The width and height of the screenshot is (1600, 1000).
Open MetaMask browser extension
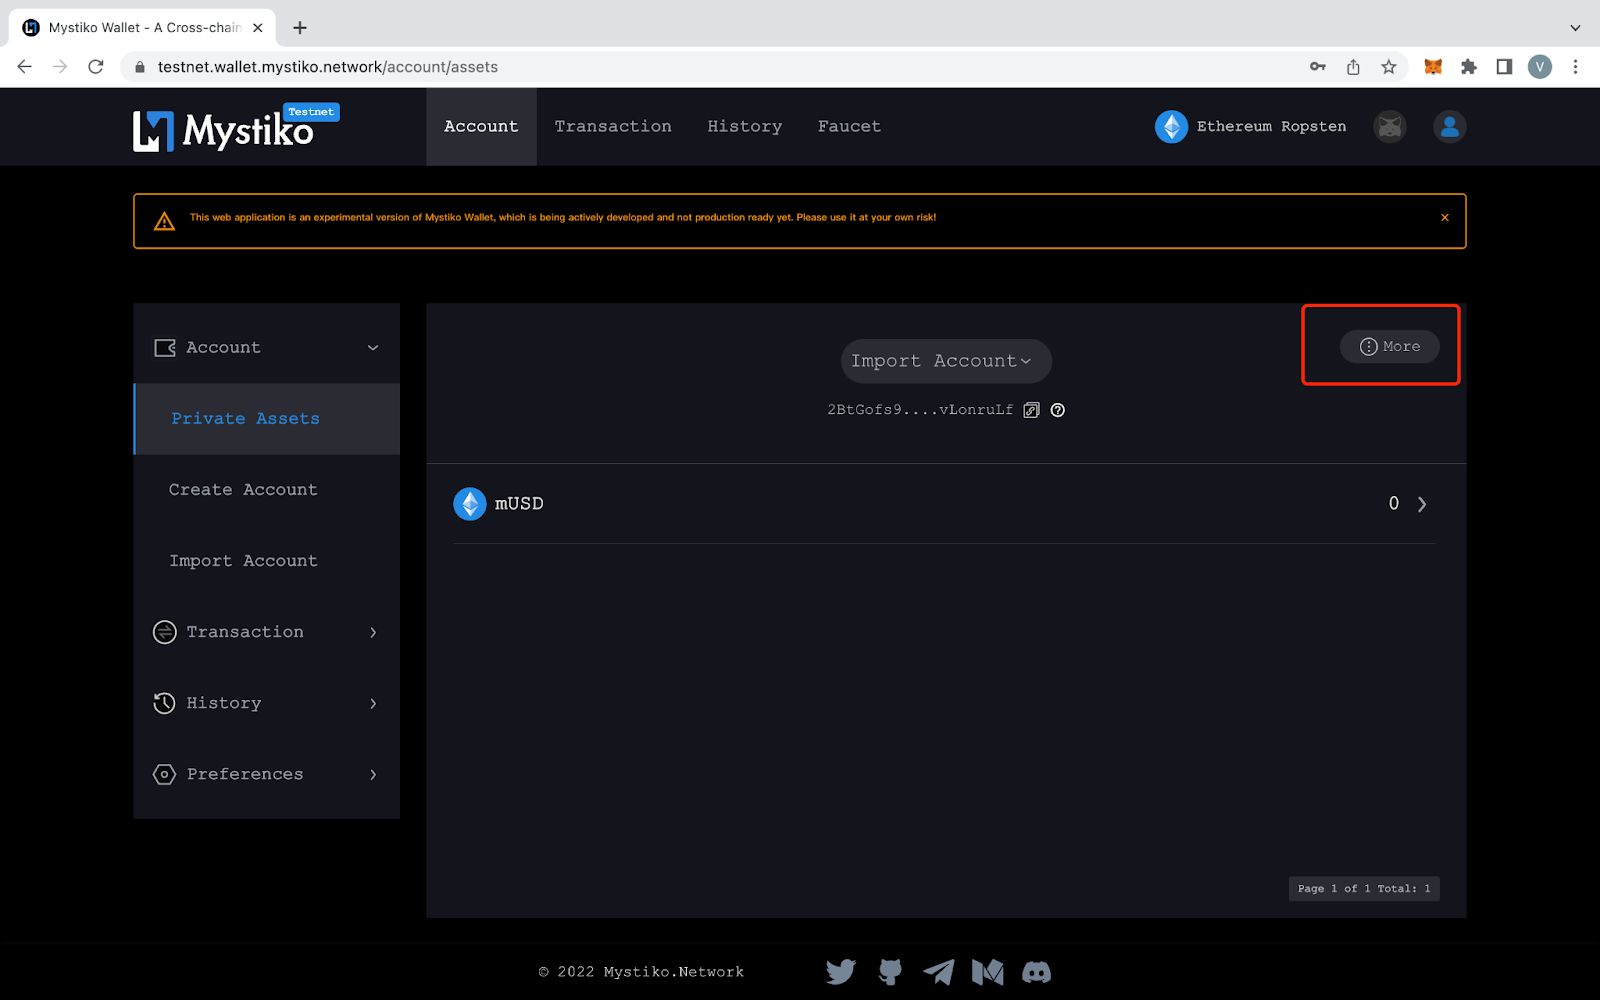pyautogui.click(x=1433, y=67)
